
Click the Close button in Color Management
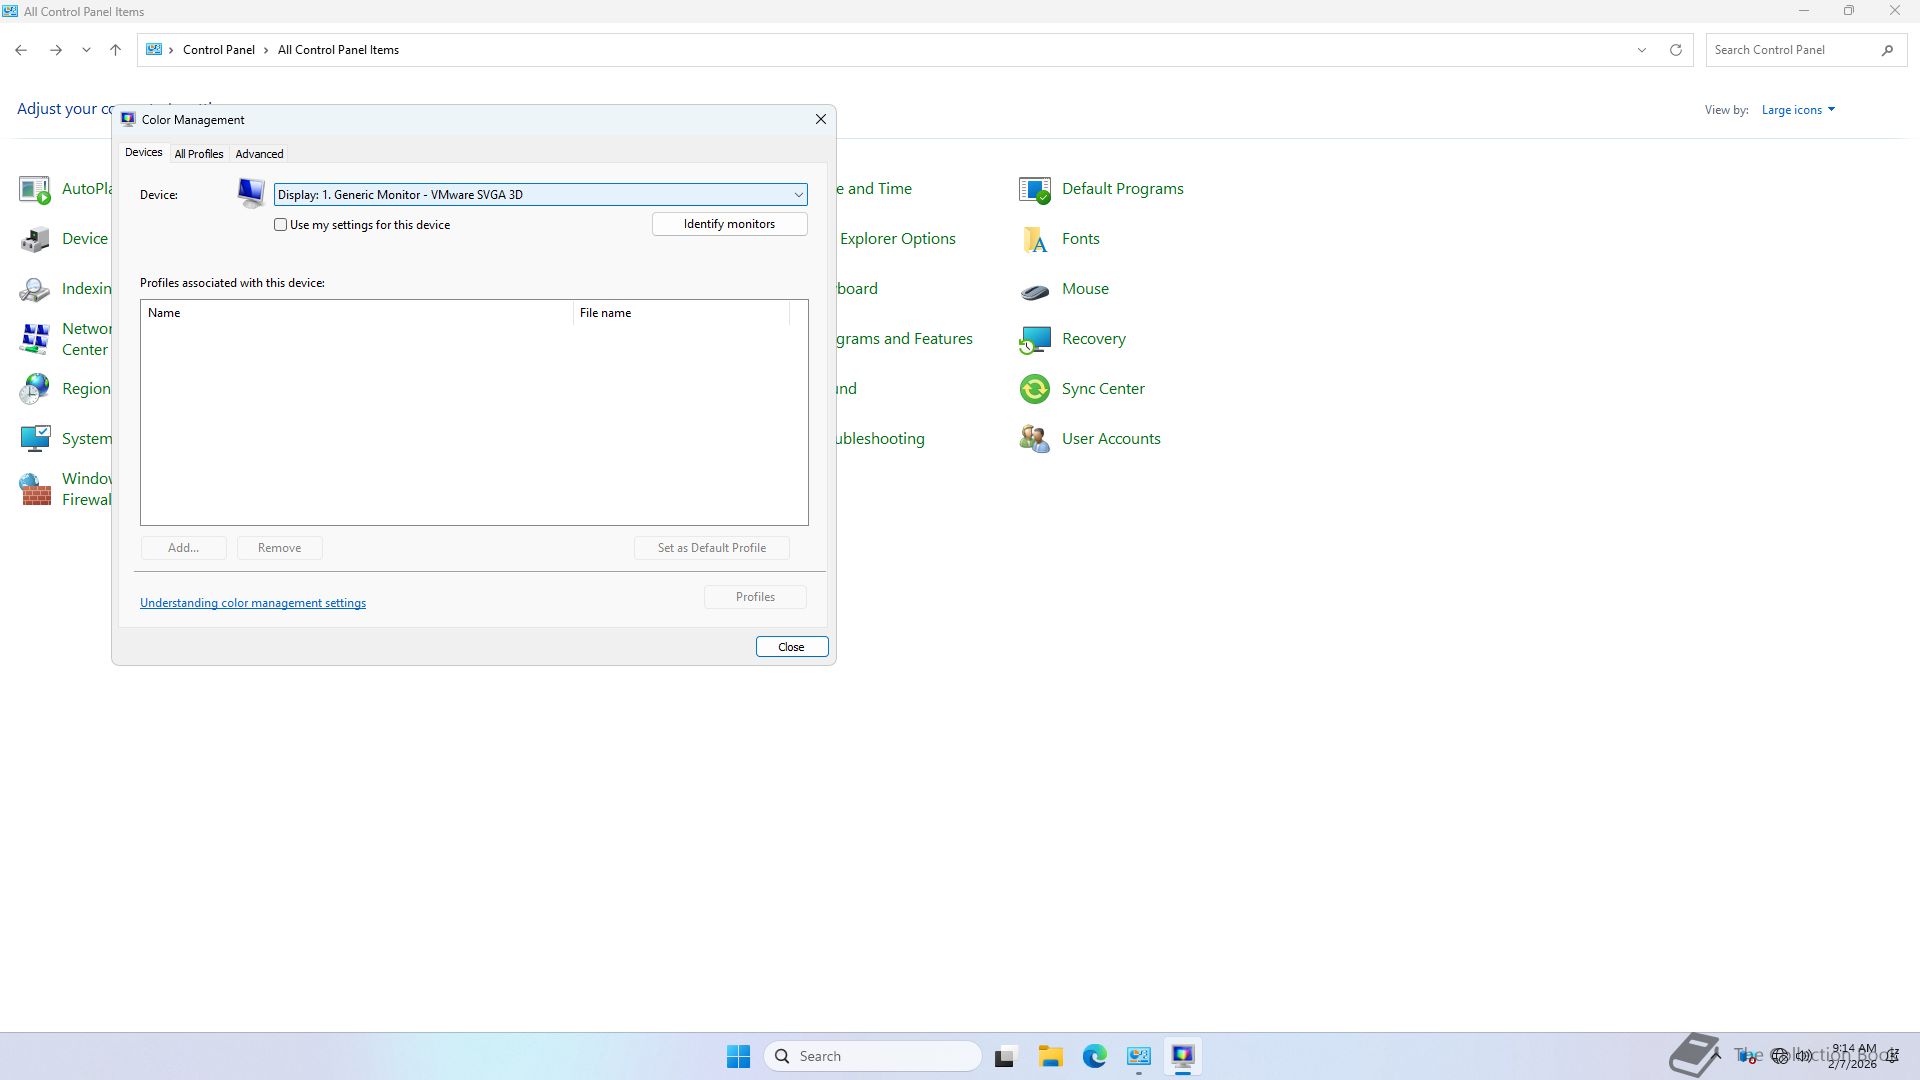click(791, 647)
